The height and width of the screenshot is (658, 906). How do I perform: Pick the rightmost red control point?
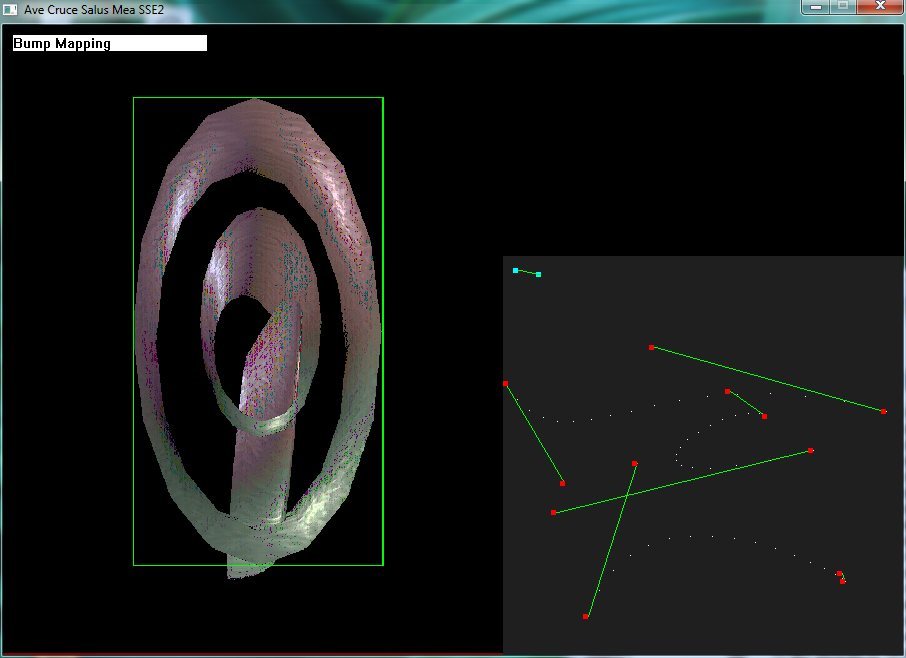tap(884, 411)
